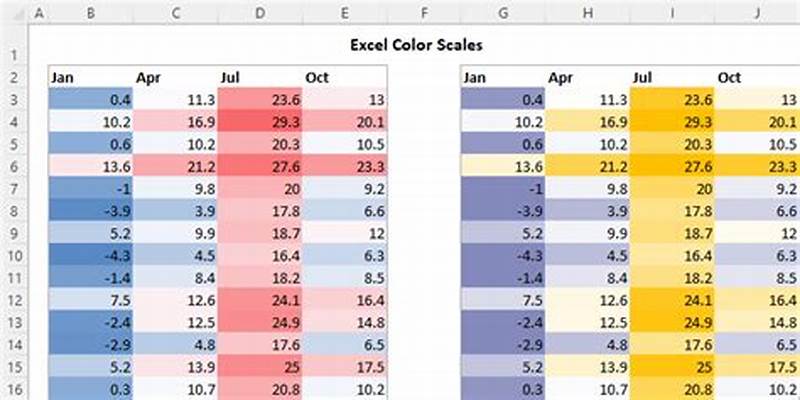Select row 9 header
Screen dimensions: 800x400
14,233
